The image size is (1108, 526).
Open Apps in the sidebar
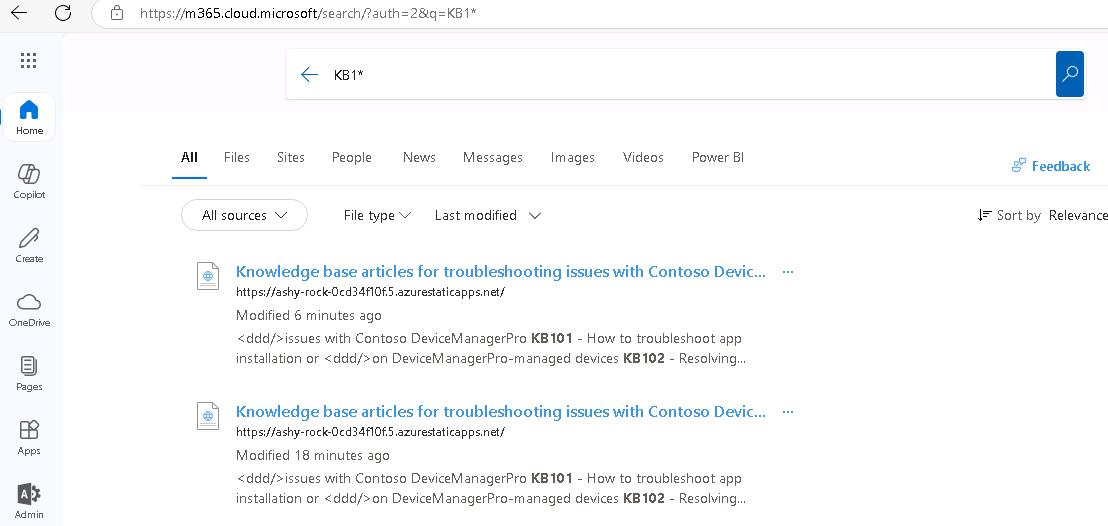[x=29, y=438]
